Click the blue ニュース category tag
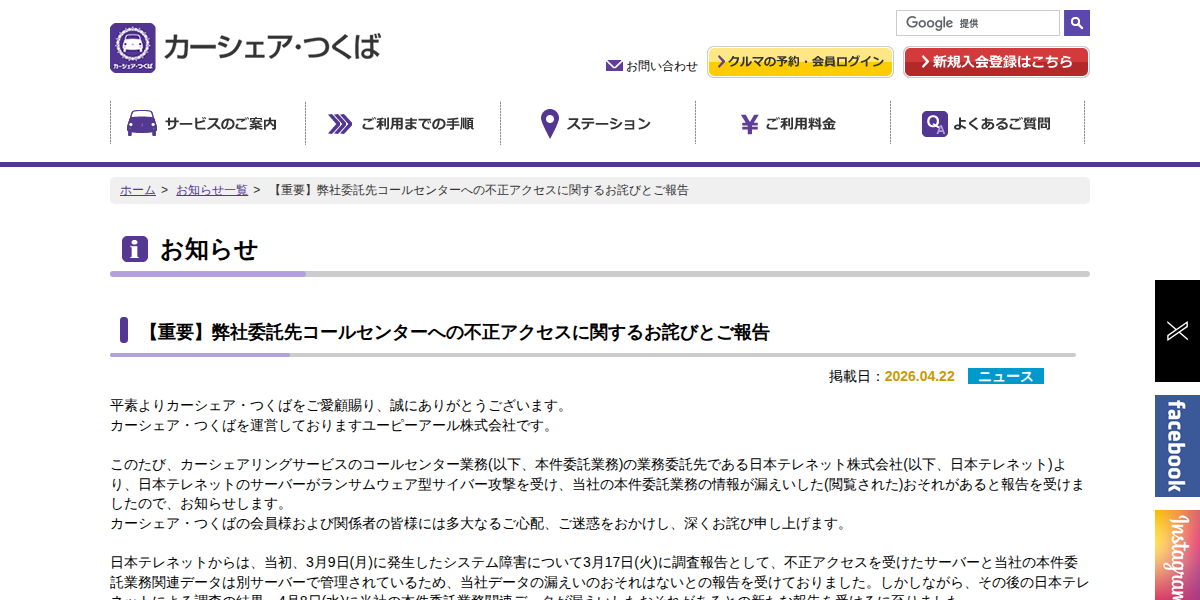This screenshot has width=1200, height=600. pyautogui.click(x=1006, y=376)
